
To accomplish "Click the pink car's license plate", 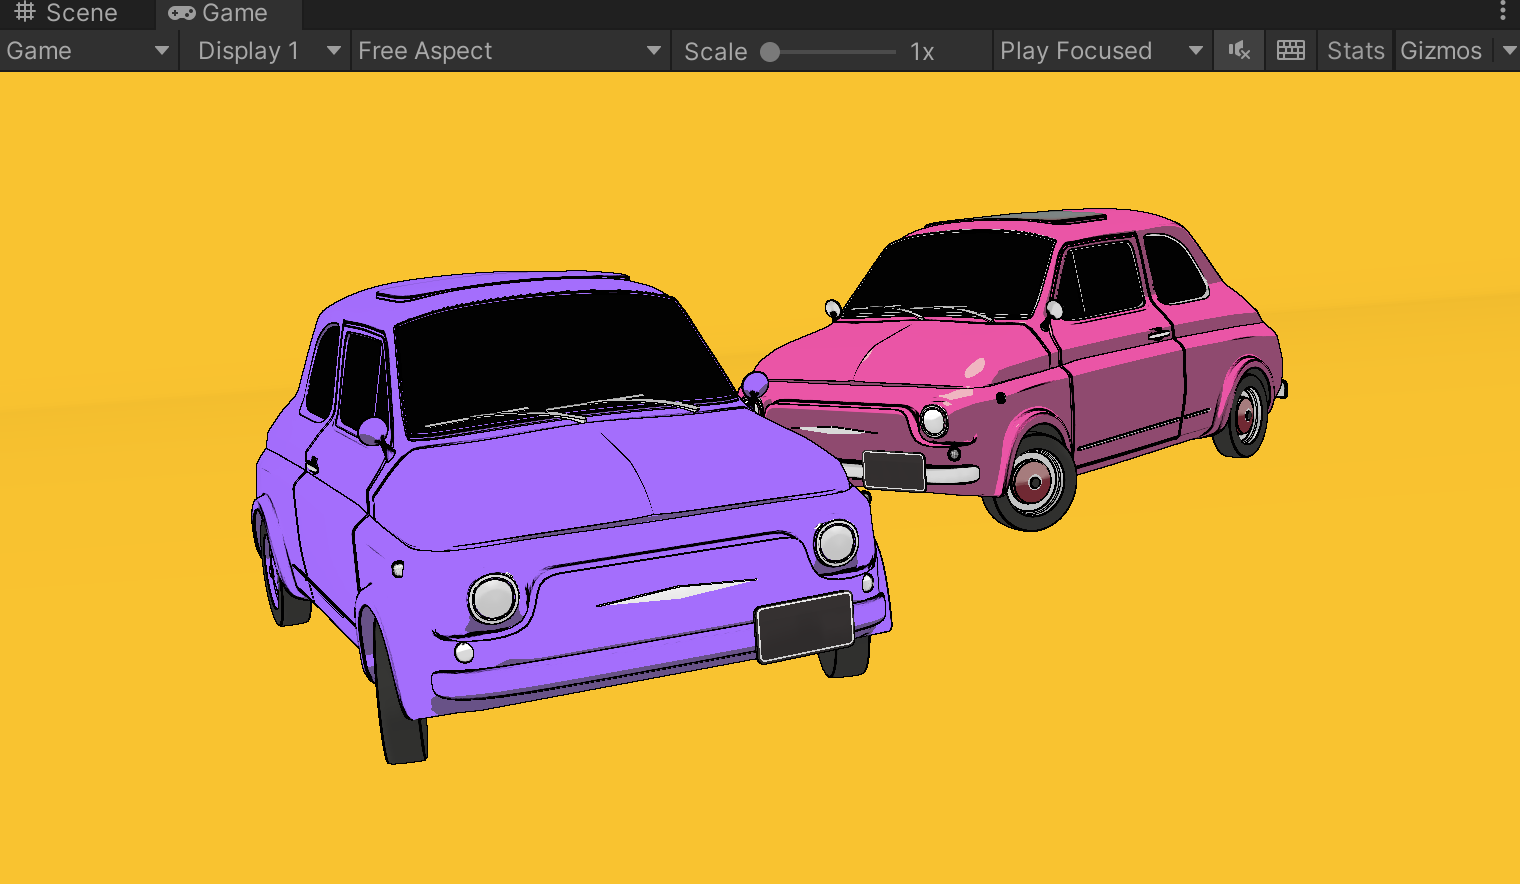I will click(893, 470).
